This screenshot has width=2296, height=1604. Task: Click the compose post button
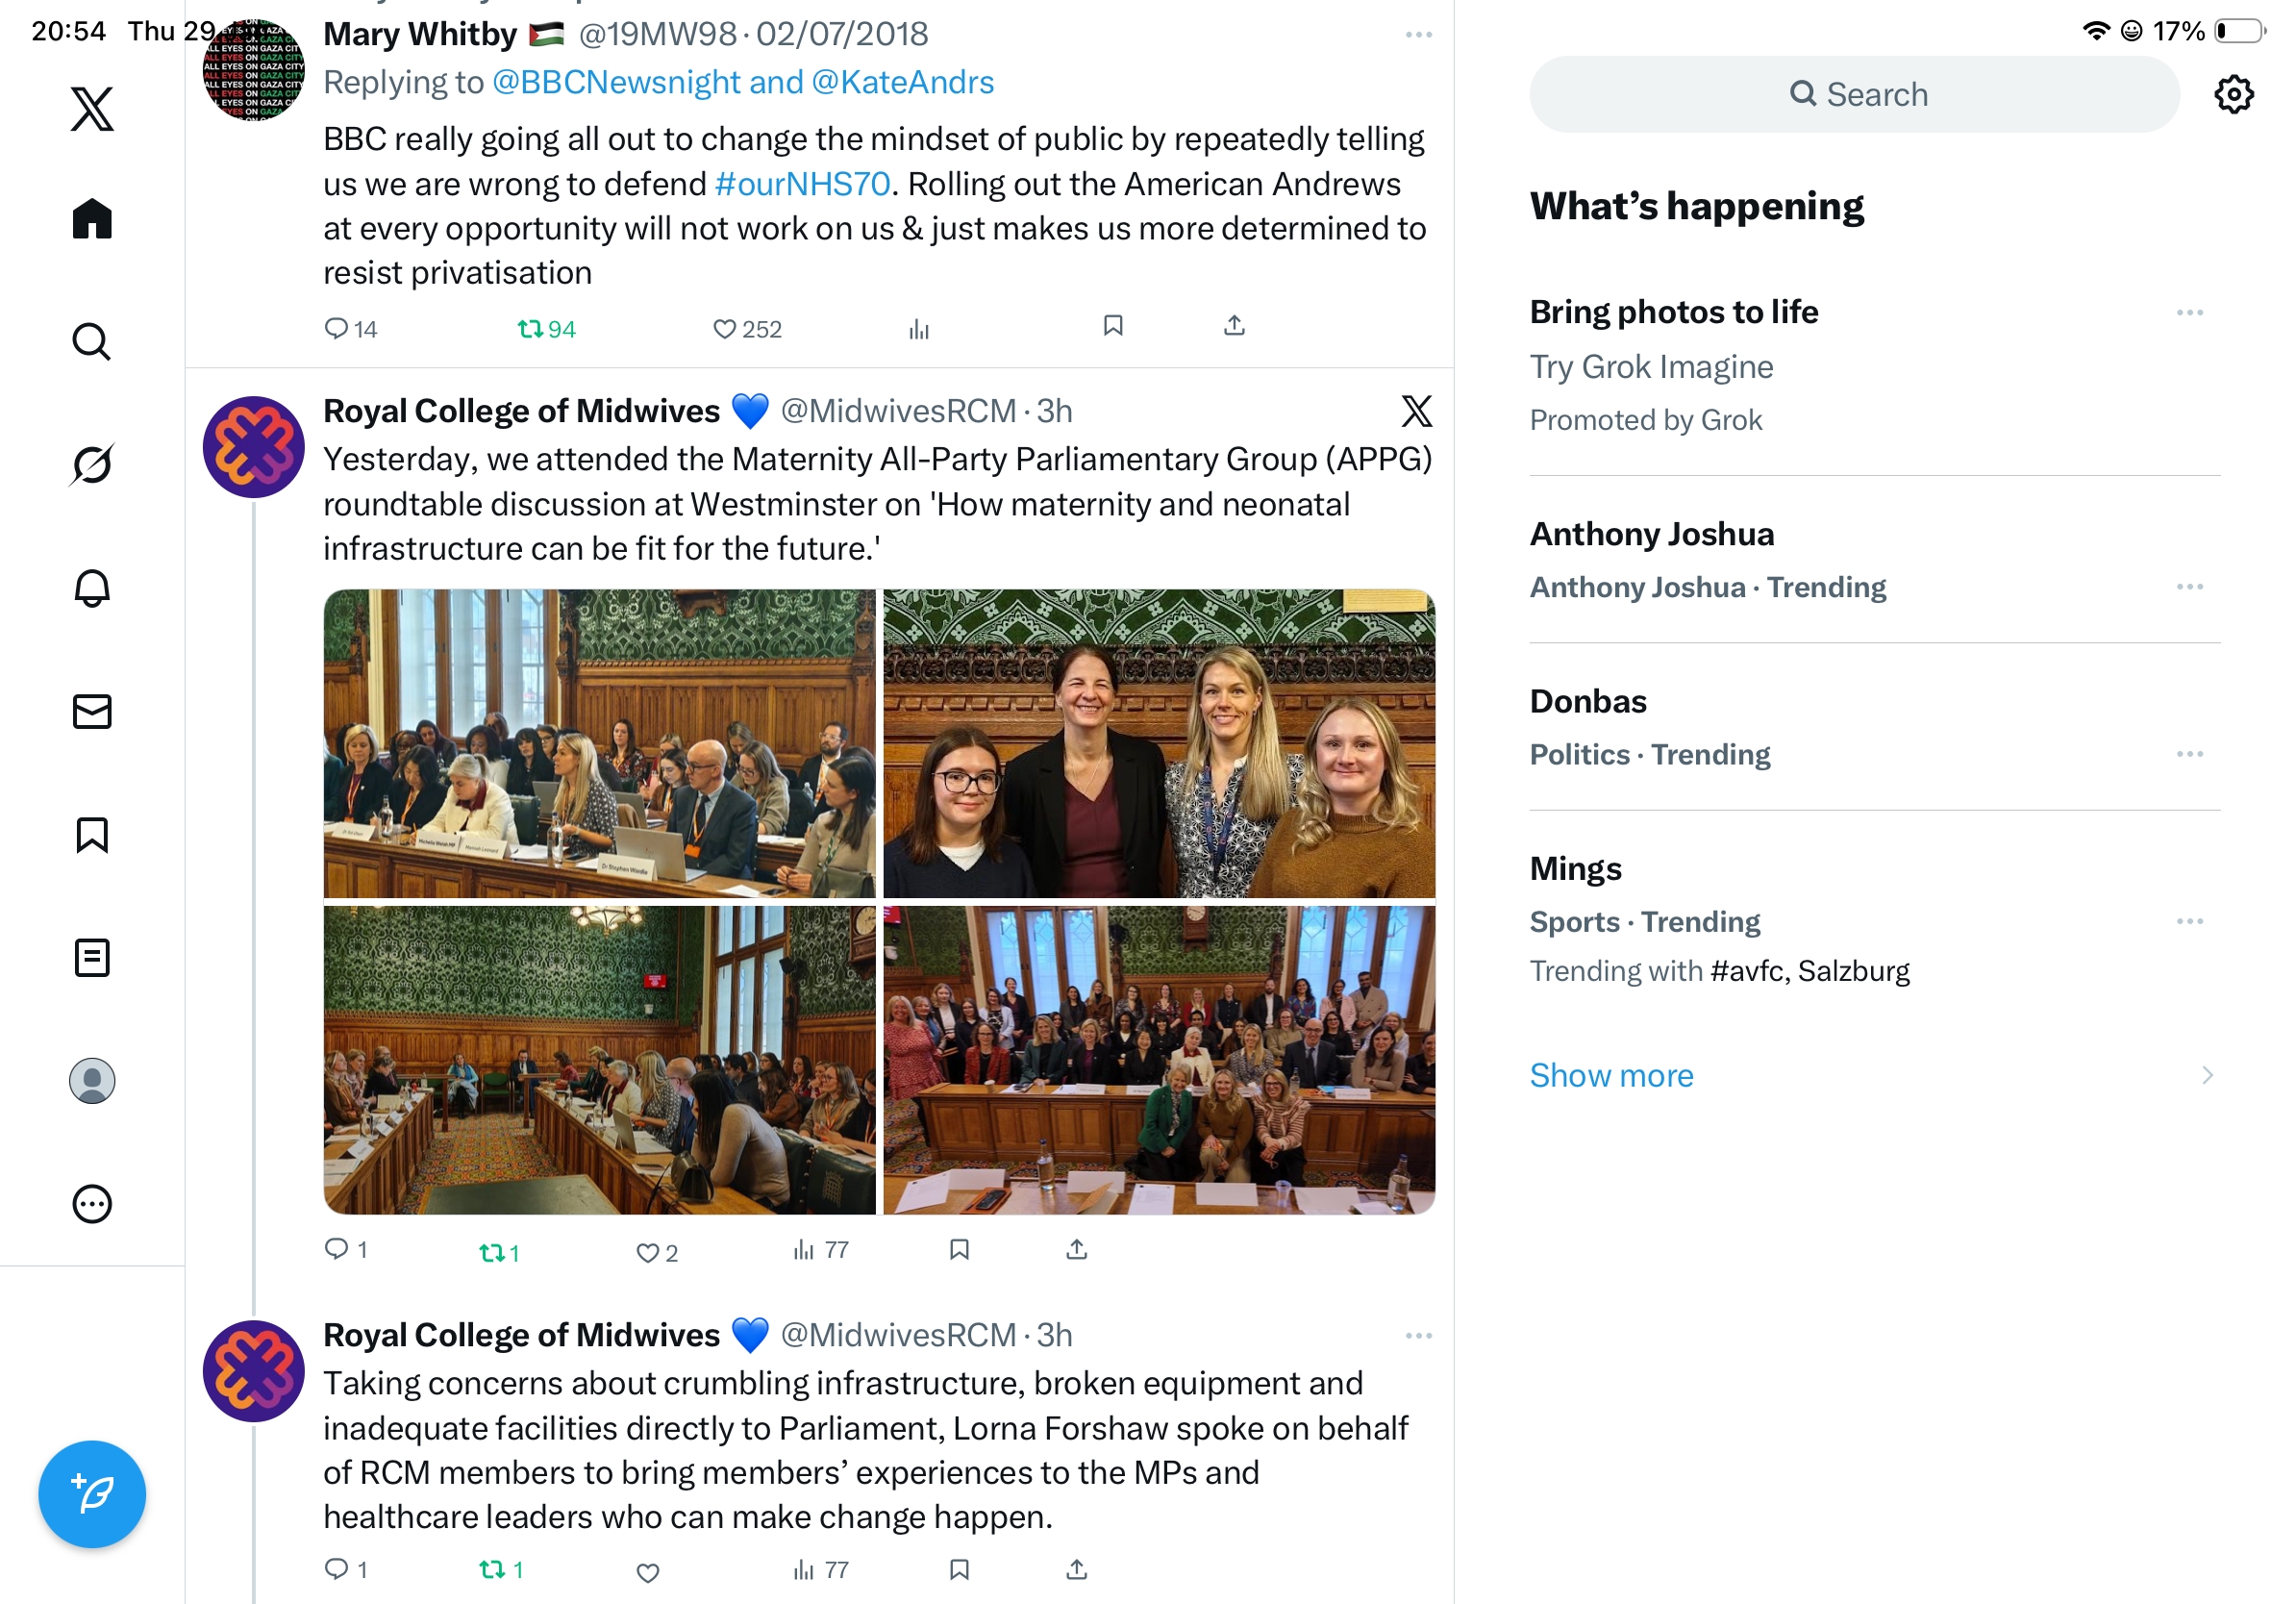pyautogui.click(x=92, y=1494)
